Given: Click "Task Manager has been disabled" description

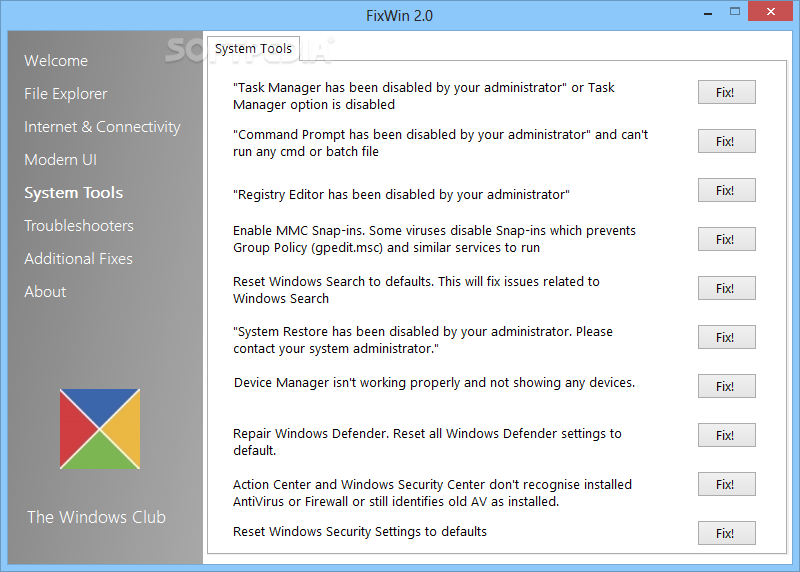Looking at the screenshot, I should click(x=423, y=96).
